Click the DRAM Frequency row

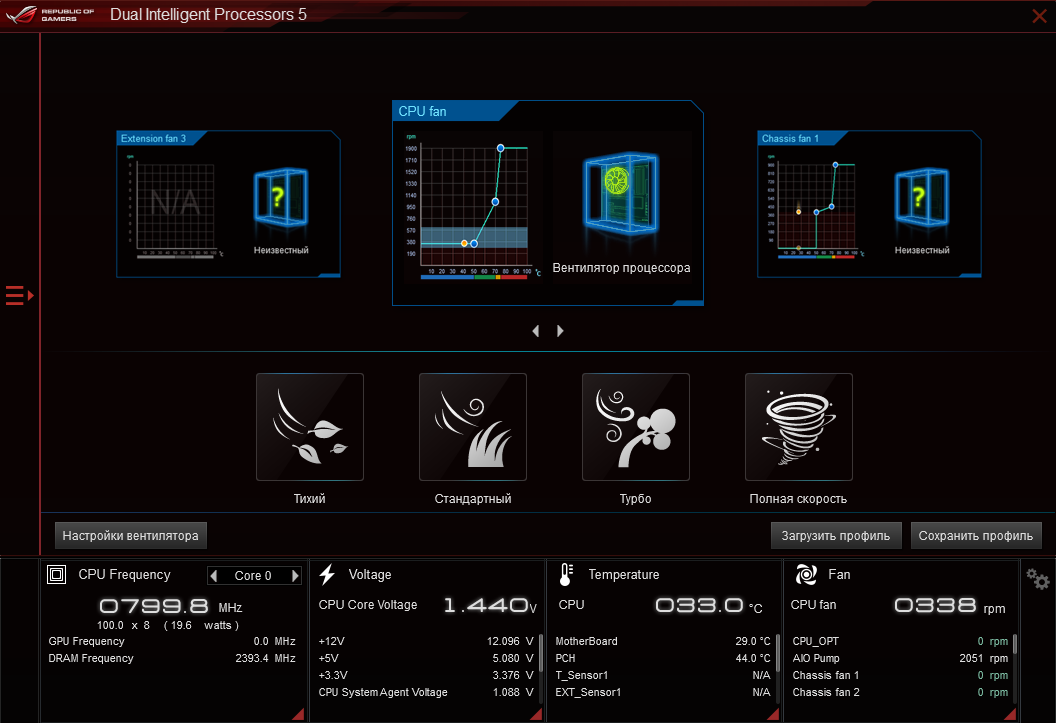172,658
